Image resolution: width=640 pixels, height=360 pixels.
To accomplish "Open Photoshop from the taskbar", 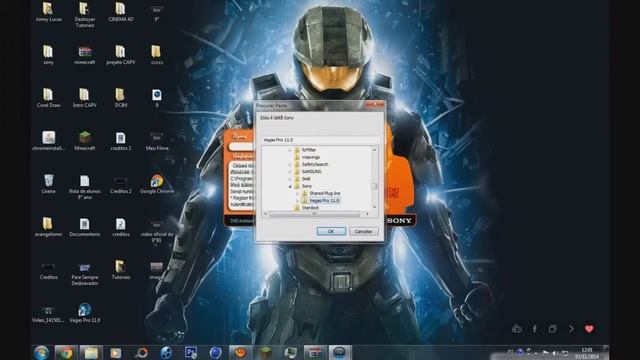I will [x=191, y=353].
